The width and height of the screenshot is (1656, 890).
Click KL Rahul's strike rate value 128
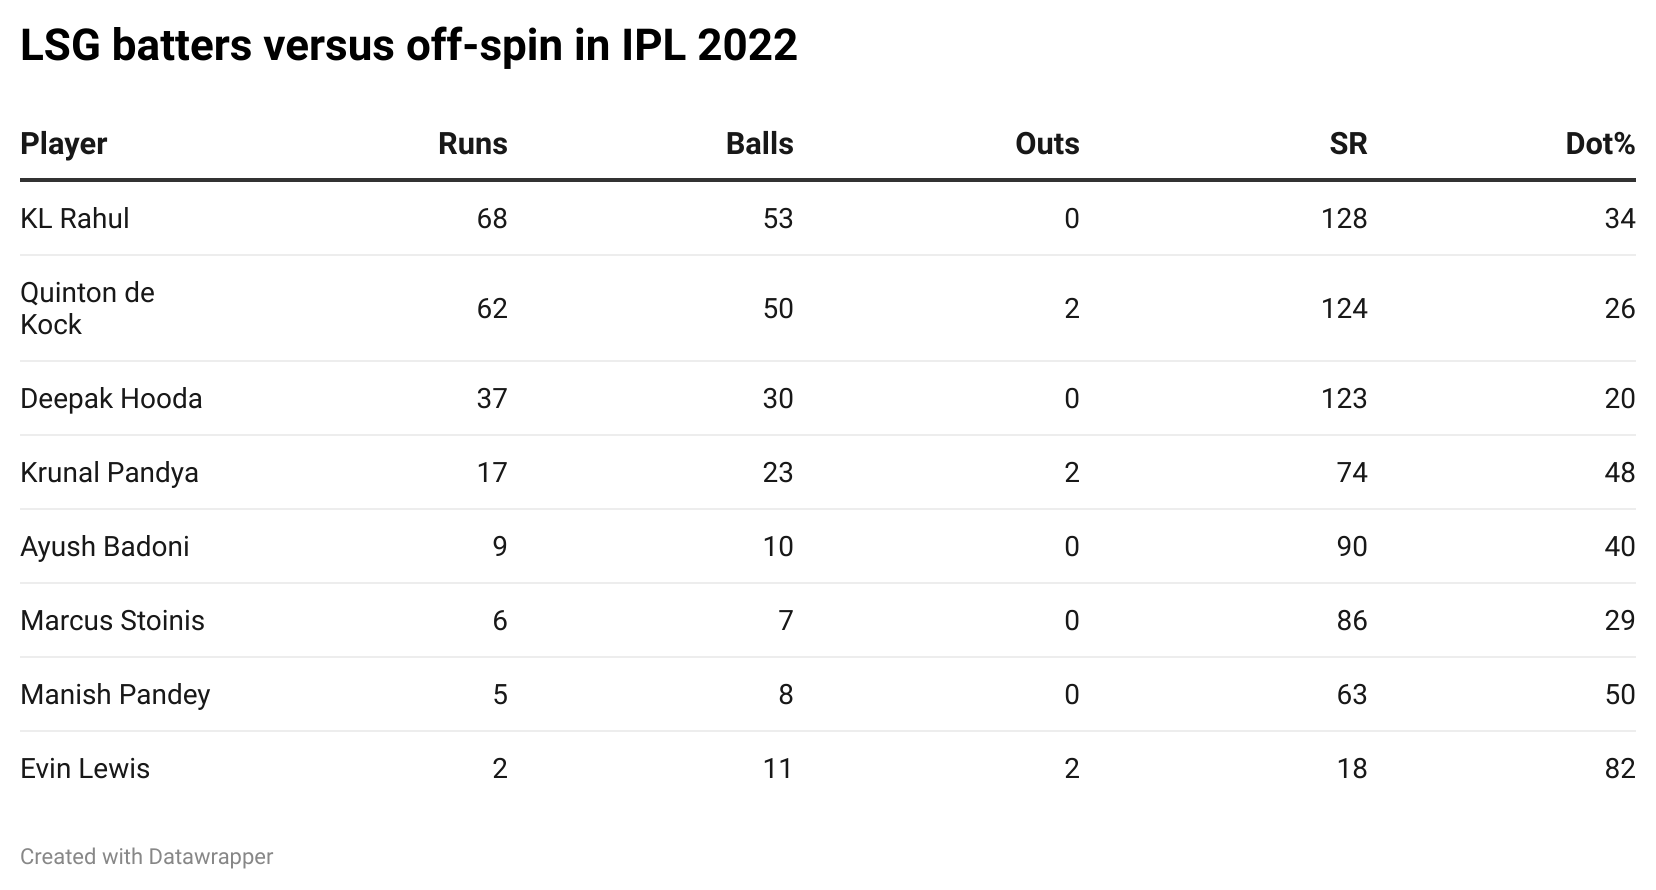pyautogui.click(x=1343, y=218)
